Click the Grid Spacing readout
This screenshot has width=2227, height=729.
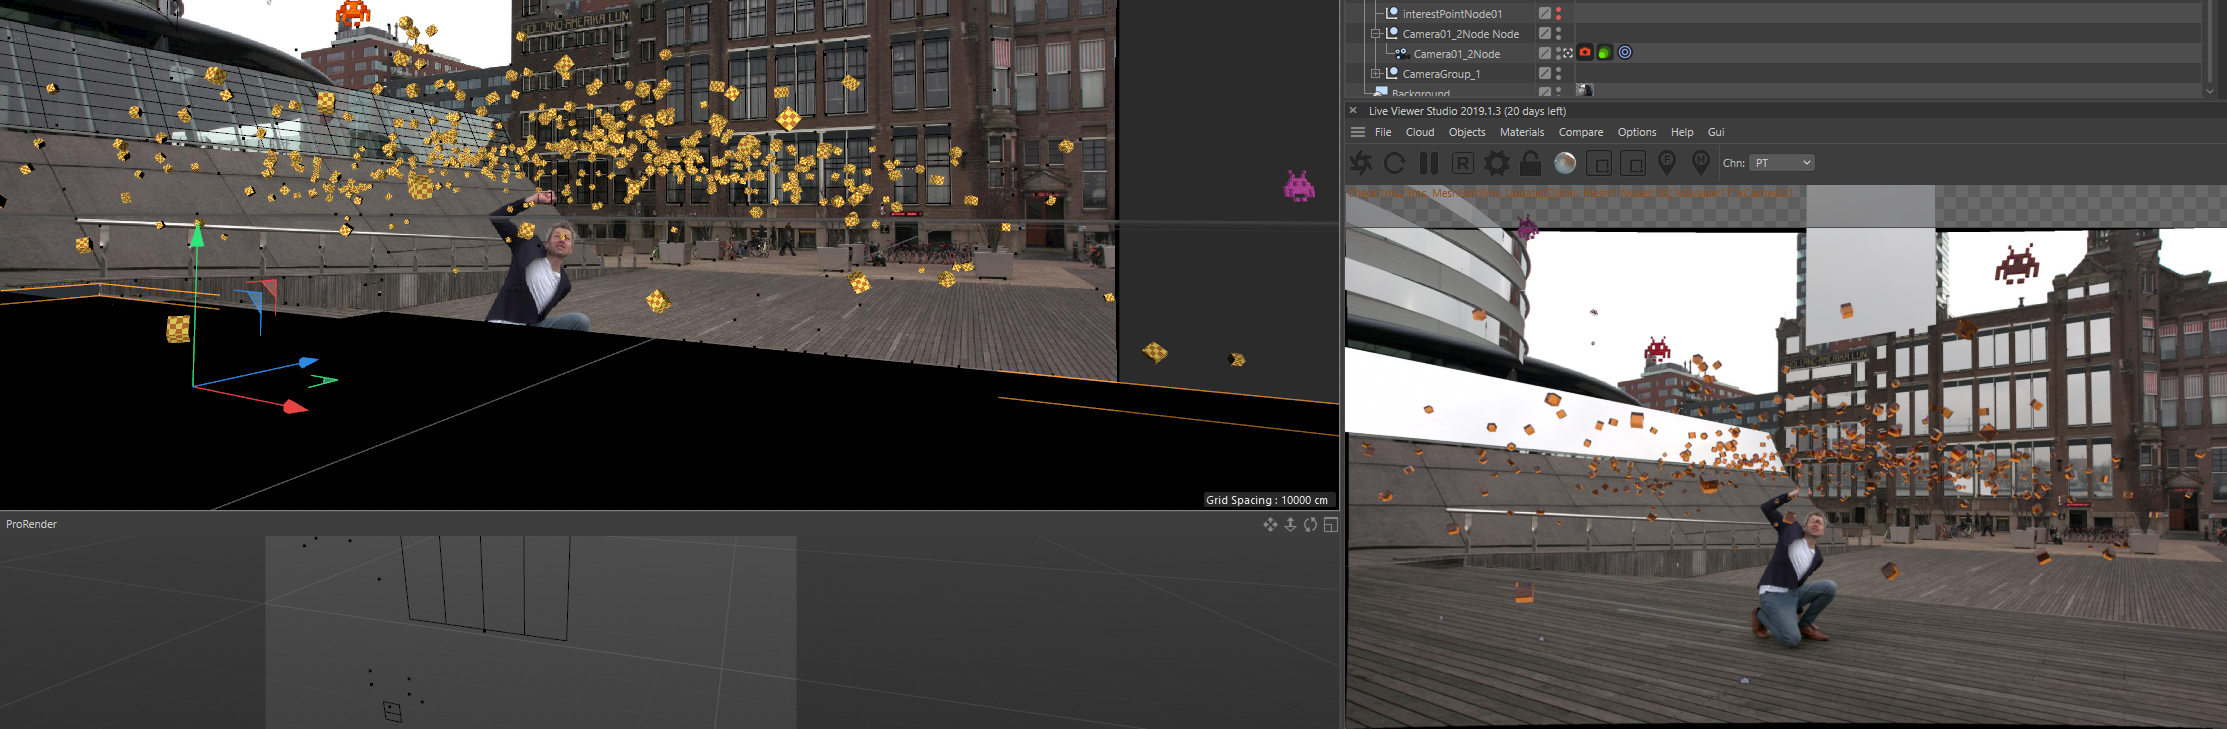[1267, 500]
